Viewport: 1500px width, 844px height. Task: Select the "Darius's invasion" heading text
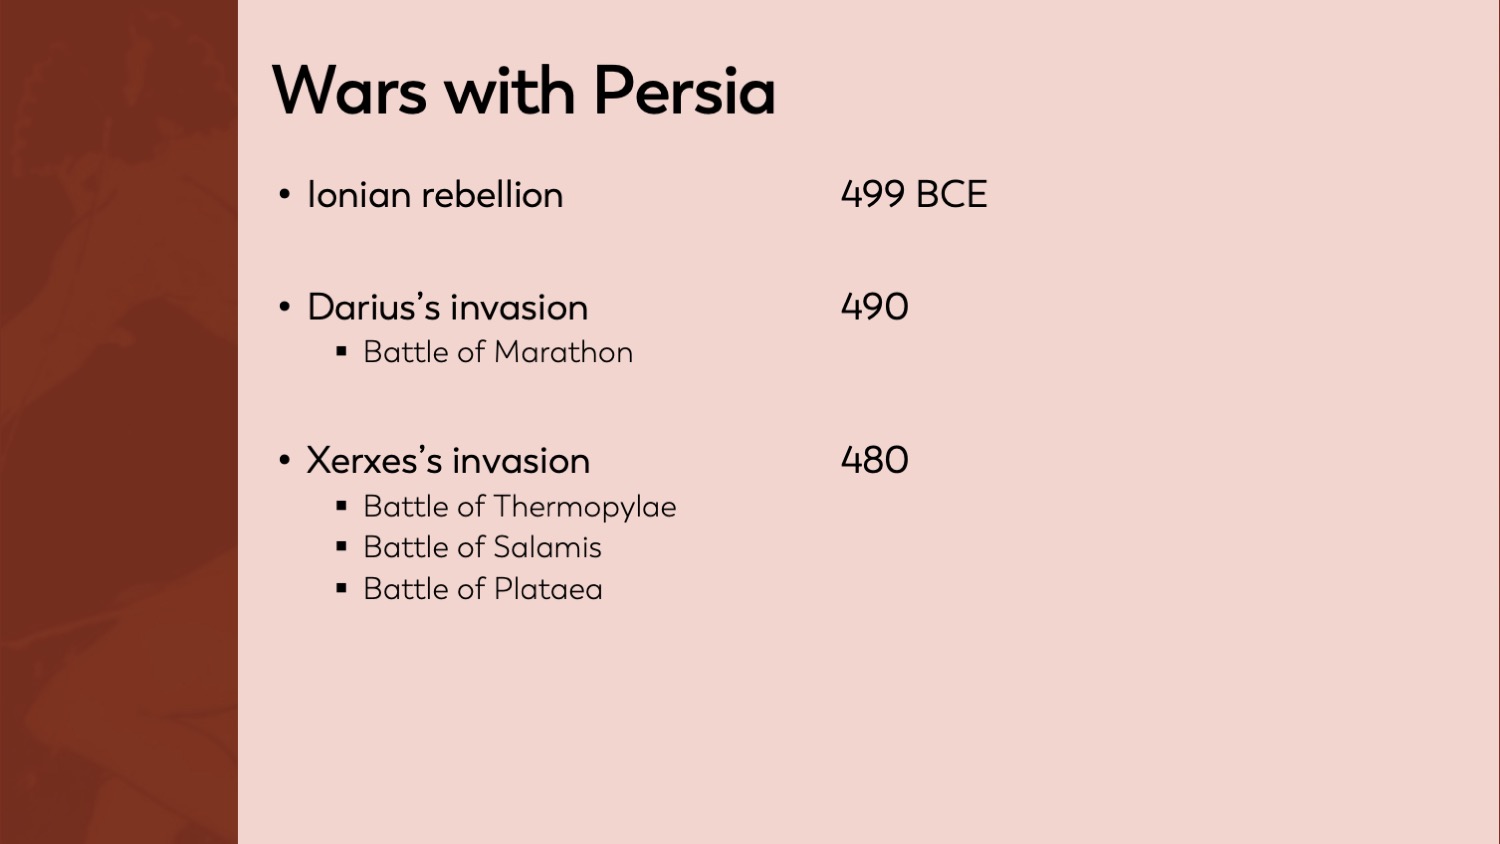(447, 307)
